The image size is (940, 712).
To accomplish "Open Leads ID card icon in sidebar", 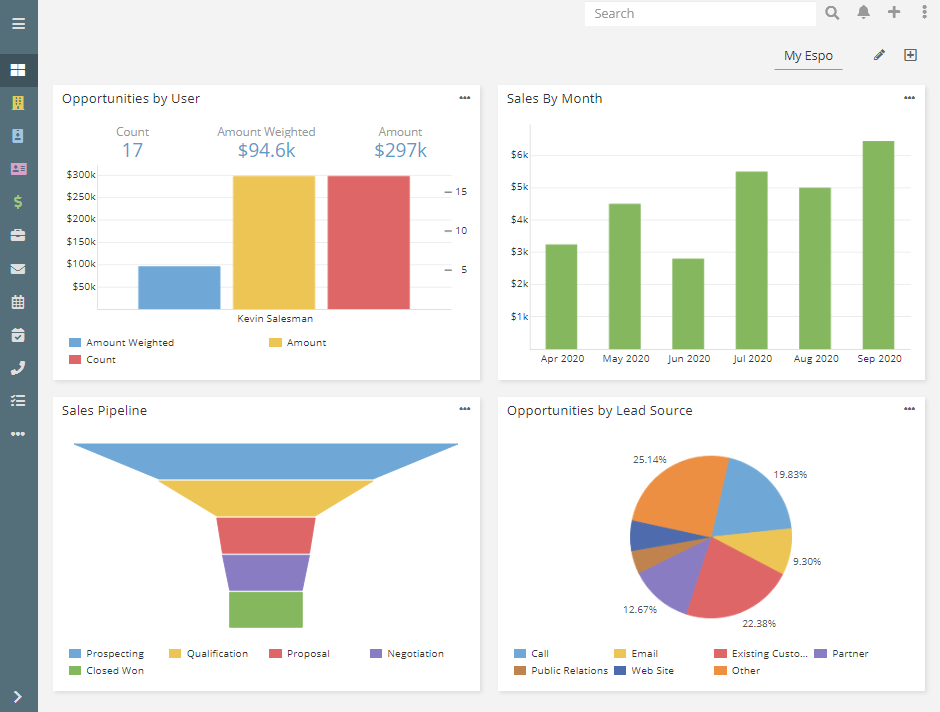I will click(18, 169).
